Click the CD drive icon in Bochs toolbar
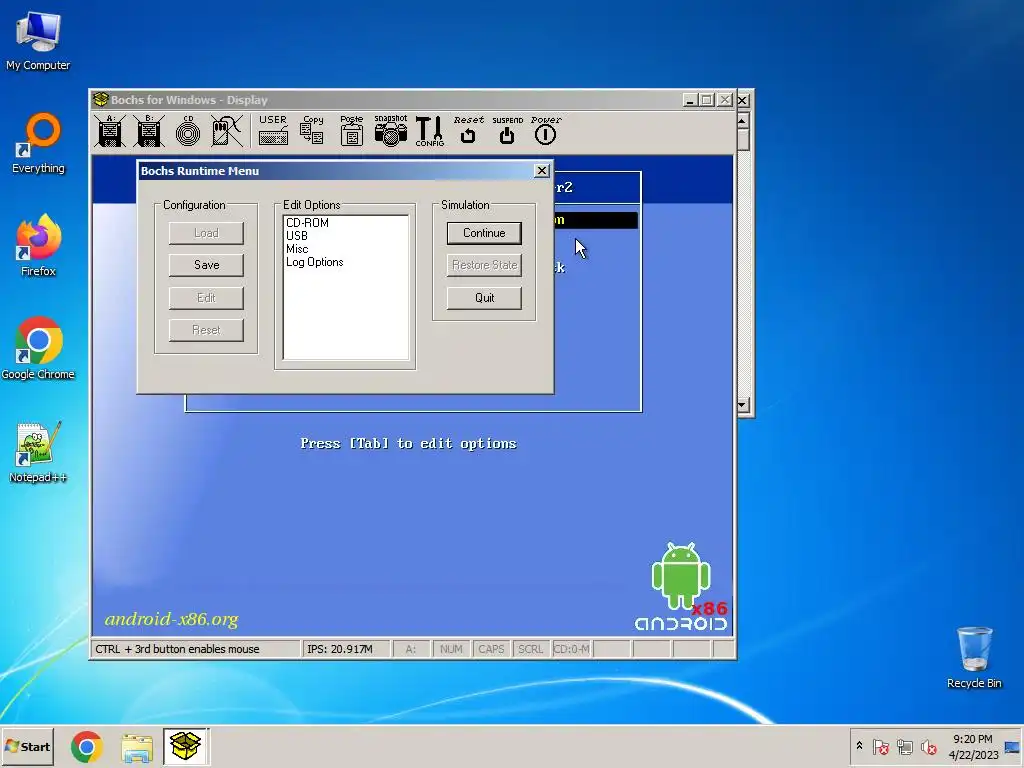The height and width of the screenshot is (768, 1024). tap(188, 131)
